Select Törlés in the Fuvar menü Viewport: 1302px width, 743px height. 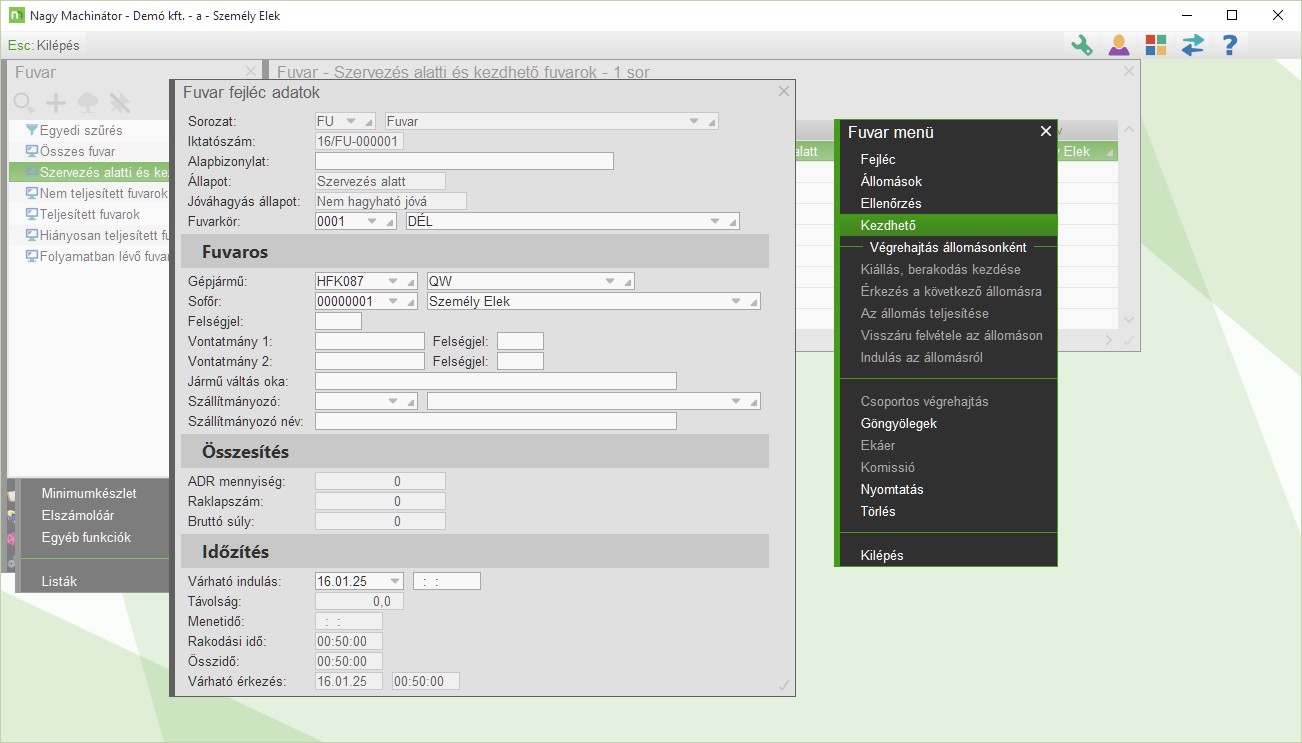(878, 511)
